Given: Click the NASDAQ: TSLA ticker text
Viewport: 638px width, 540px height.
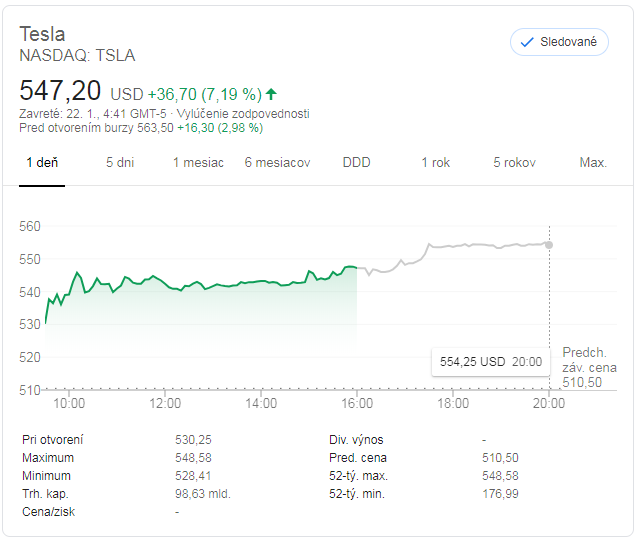Looking at the screenshot, I should pyautogui.click(x=77, y=56).
